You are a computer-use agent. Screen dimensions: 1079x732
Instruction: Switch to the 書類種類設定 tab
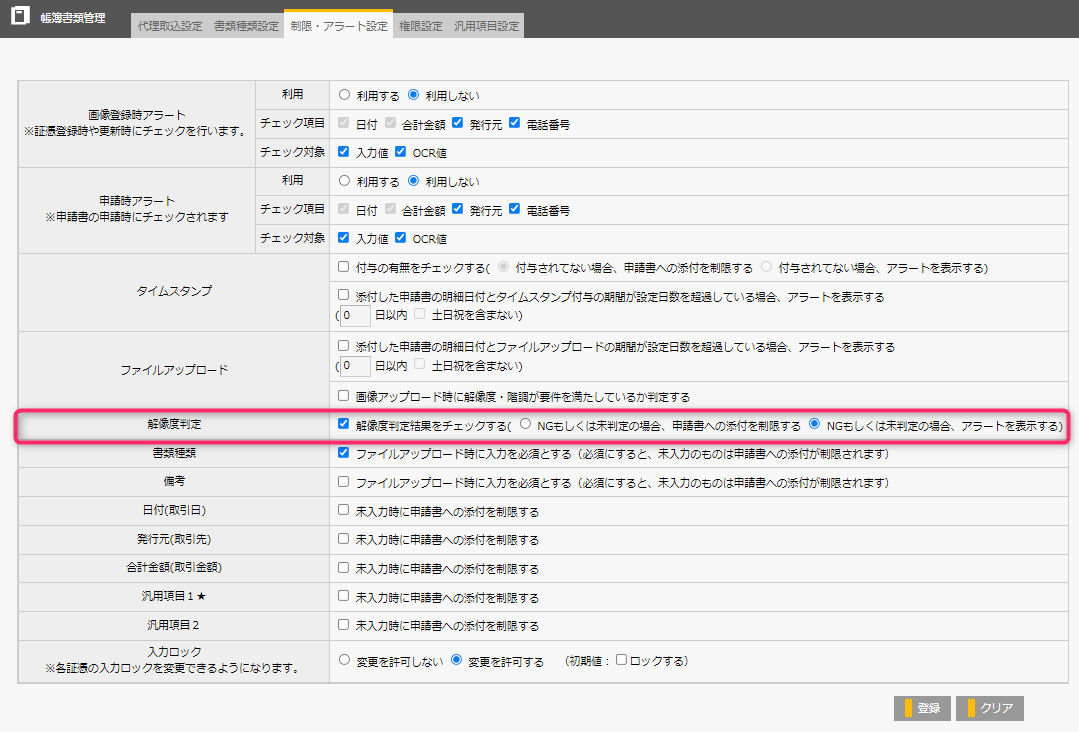(246, 26)
